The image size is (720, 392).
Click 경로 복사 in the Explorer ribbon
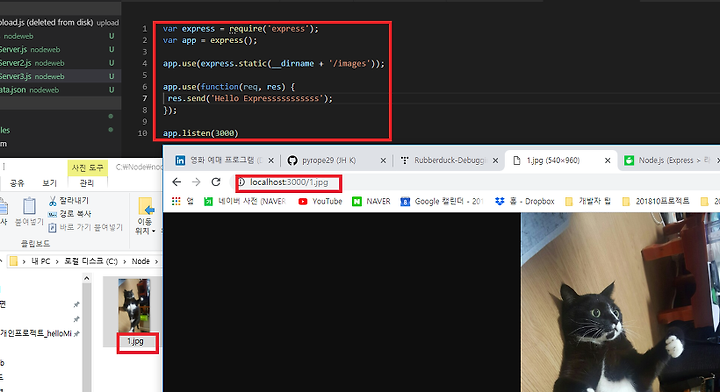click(x=70, y=214)
